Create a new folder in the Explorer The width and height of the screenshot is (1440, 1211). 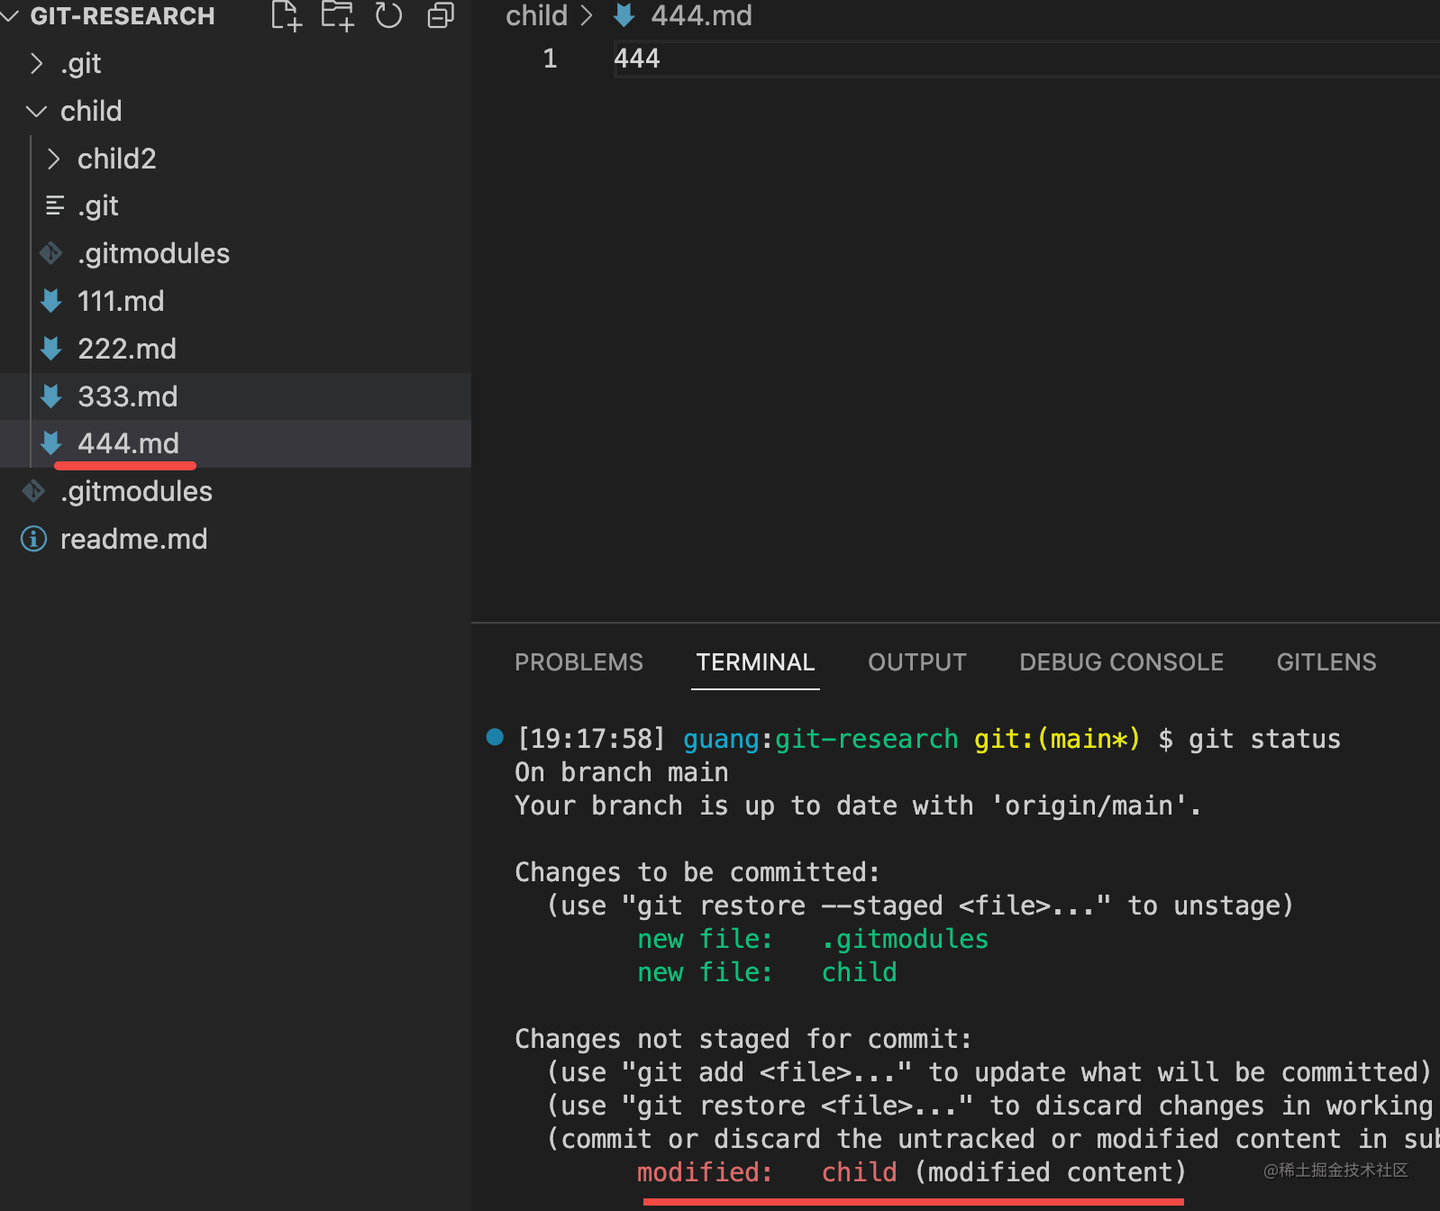pyautogui.click(x=337, y=16)
